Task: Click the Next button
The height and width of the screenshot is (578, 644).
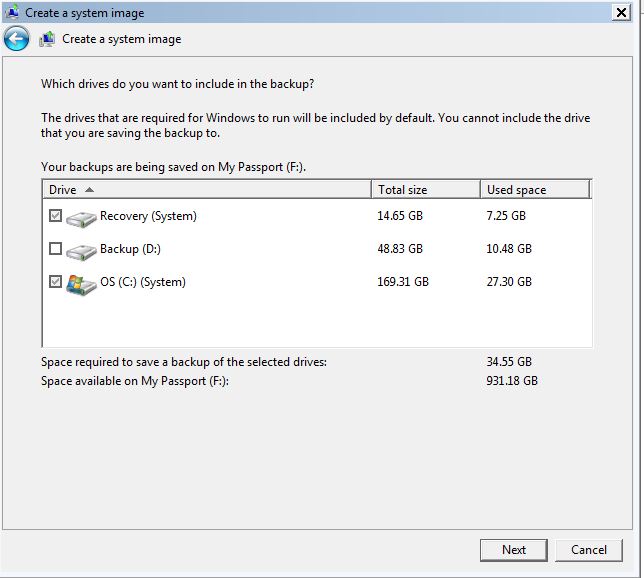Action: [513, 550]
